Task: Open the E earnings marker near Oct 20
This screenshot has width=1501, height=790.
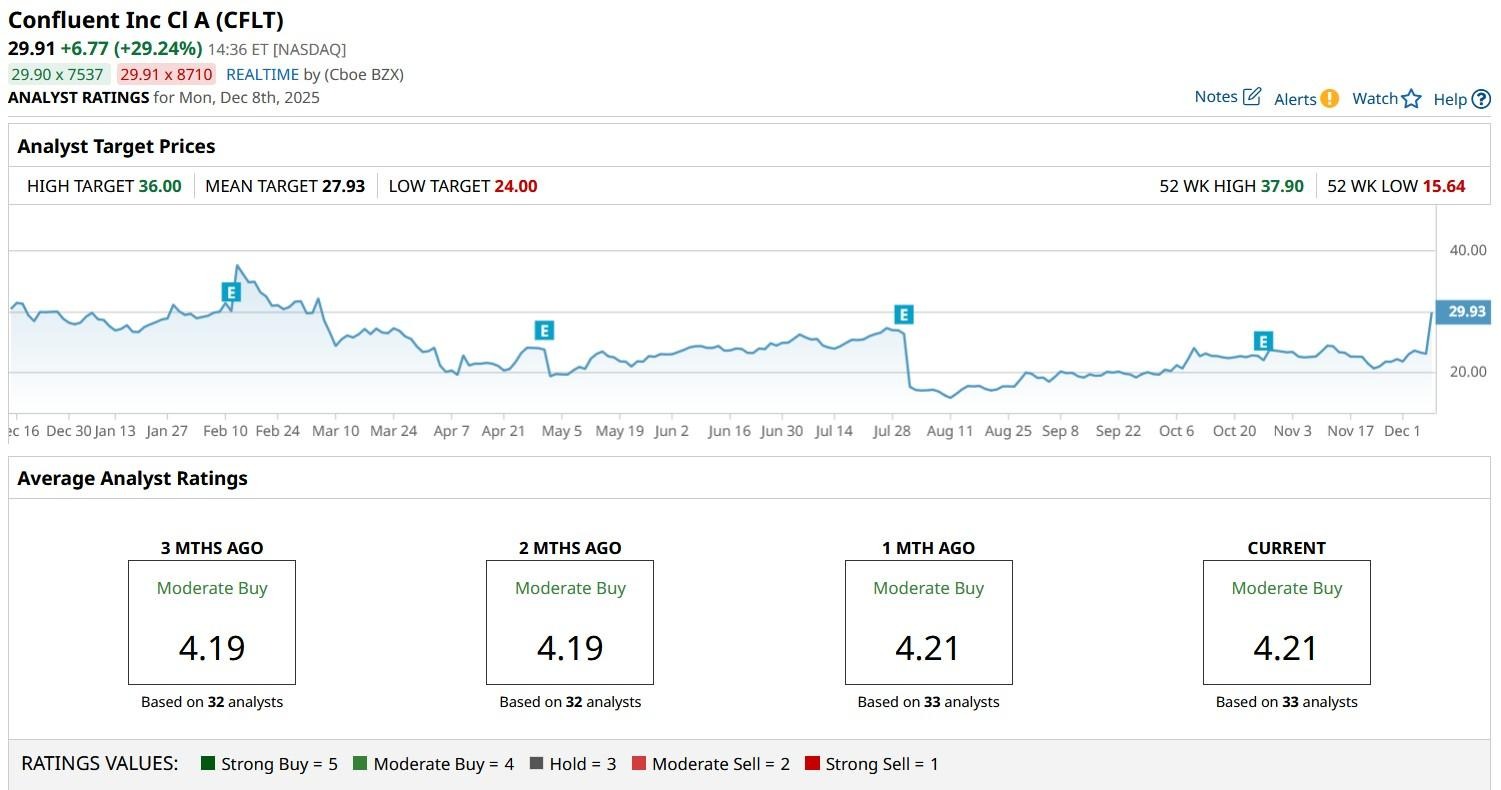Action: click(1264, 341)
